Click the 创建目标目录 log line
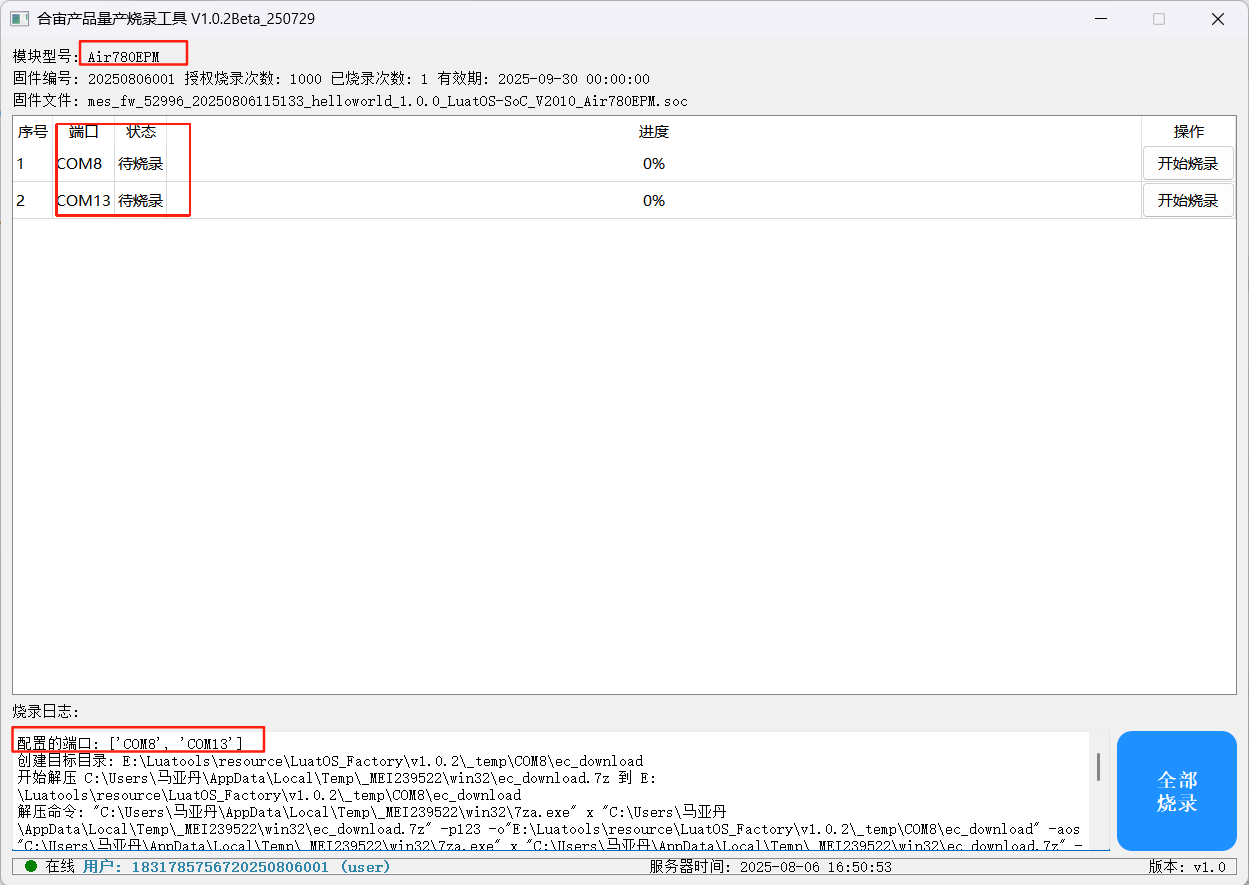1249x885 pixels. tap(330, 761)
